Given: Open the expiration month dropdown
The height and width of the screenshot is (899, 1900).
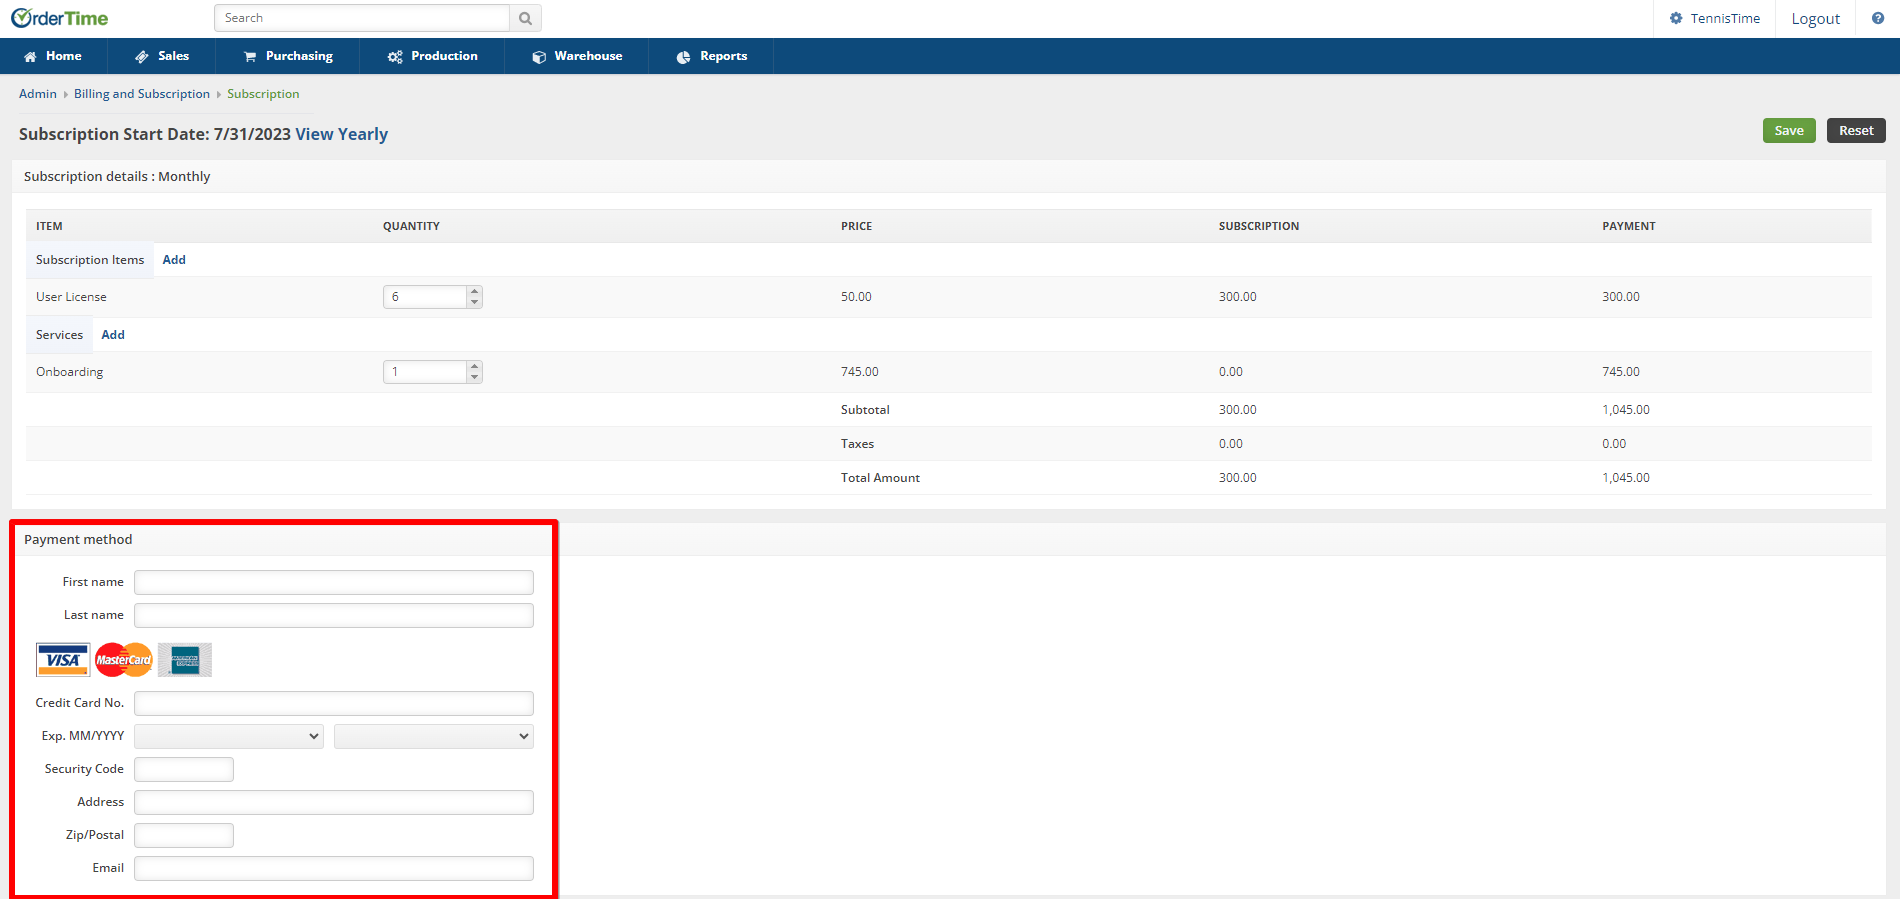Looking at the screenshot, I should pos(229,736).
